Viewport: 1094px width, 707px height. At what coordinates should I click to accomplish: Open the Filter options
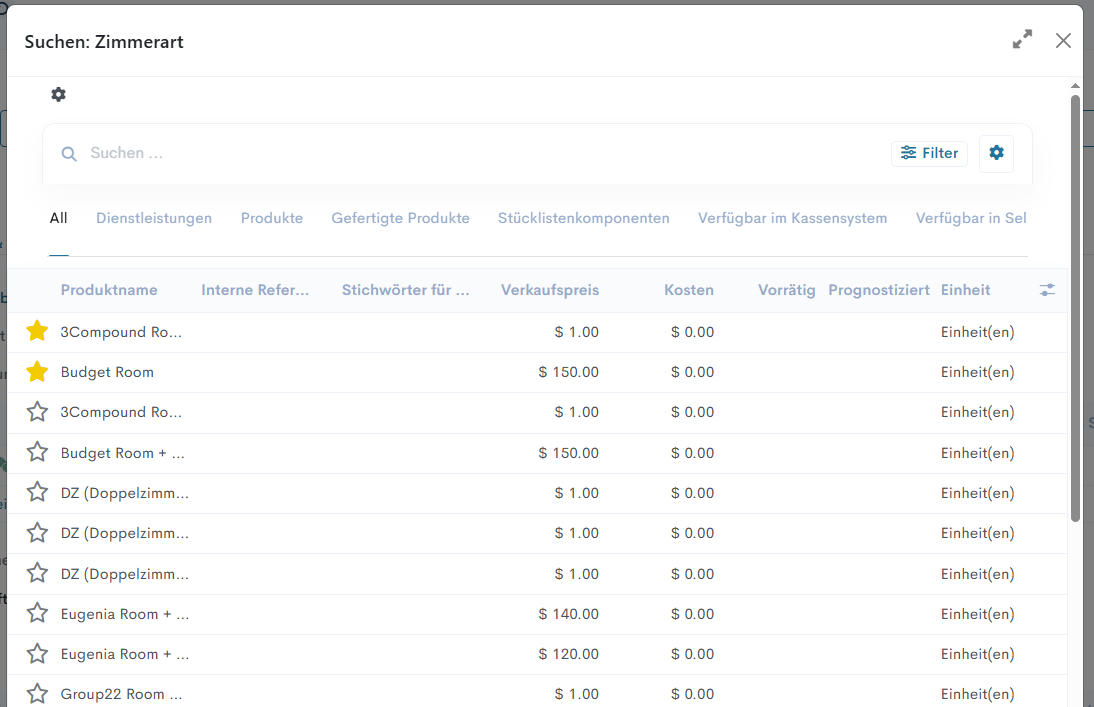click(929, 153)
